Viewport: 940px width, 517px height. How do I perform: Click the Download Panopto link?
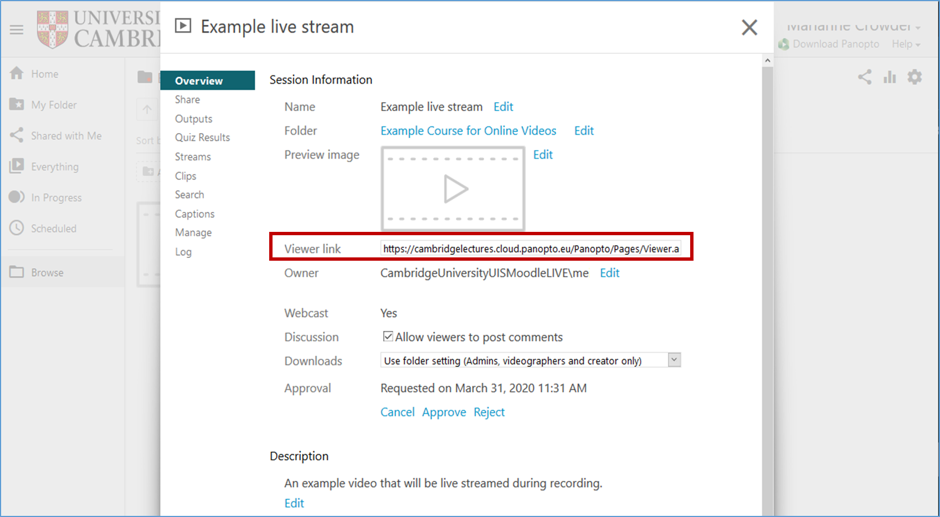(836, 44)
